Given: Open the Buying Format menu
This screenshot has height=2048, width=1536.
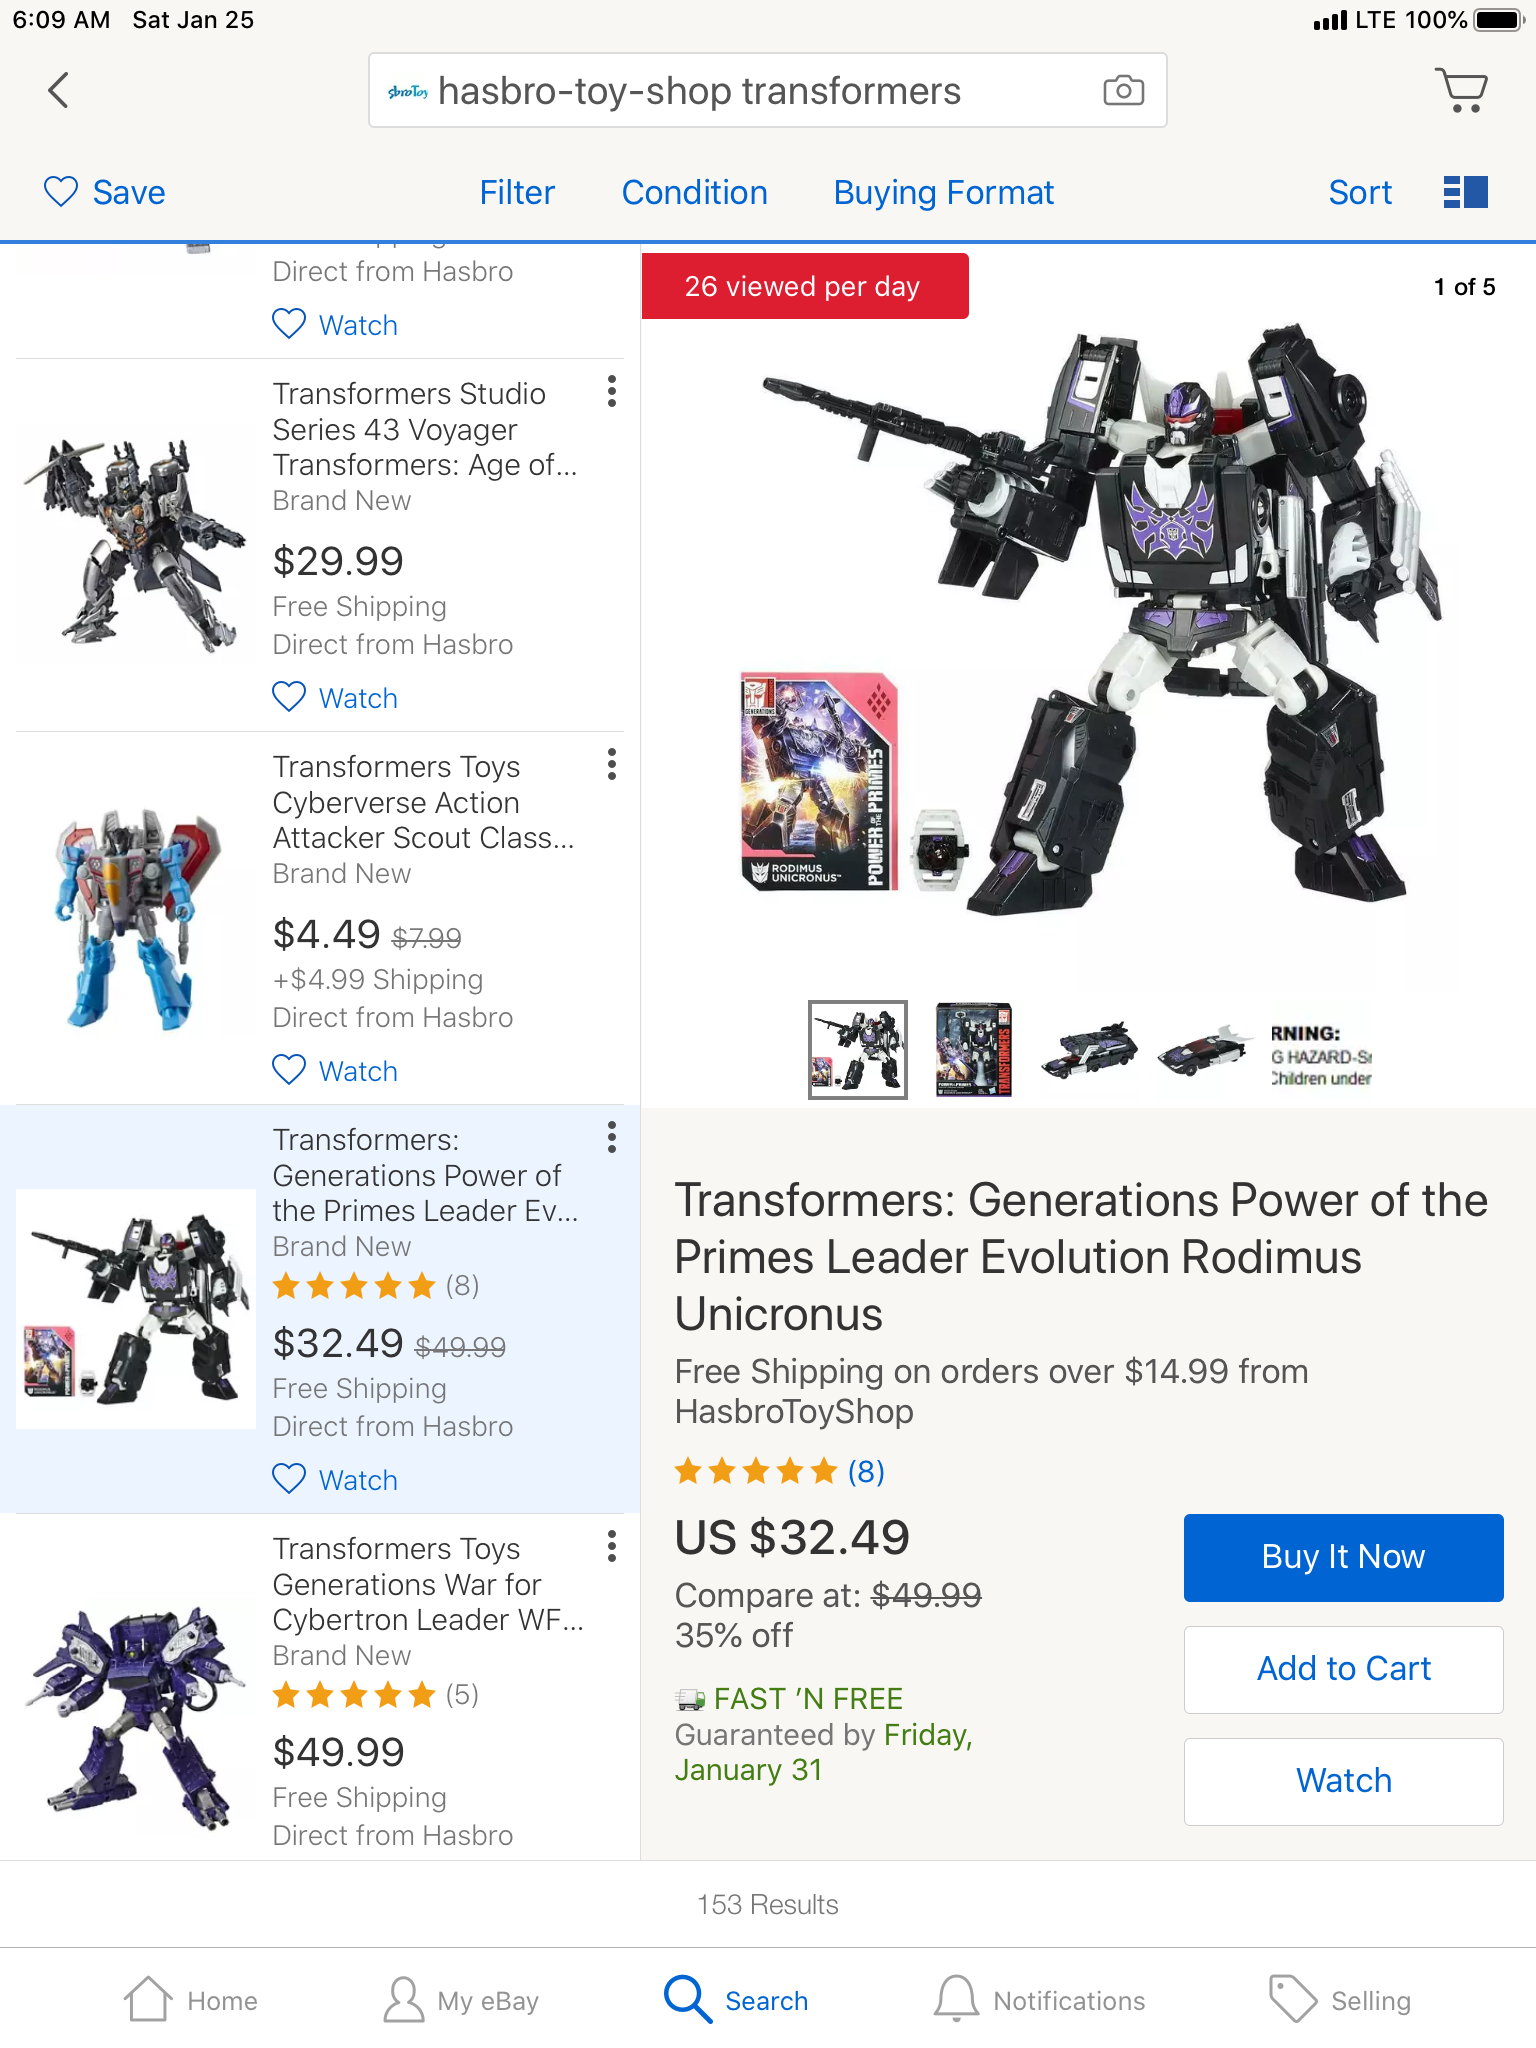Looking at the screenshot, I should pos(944,192).
